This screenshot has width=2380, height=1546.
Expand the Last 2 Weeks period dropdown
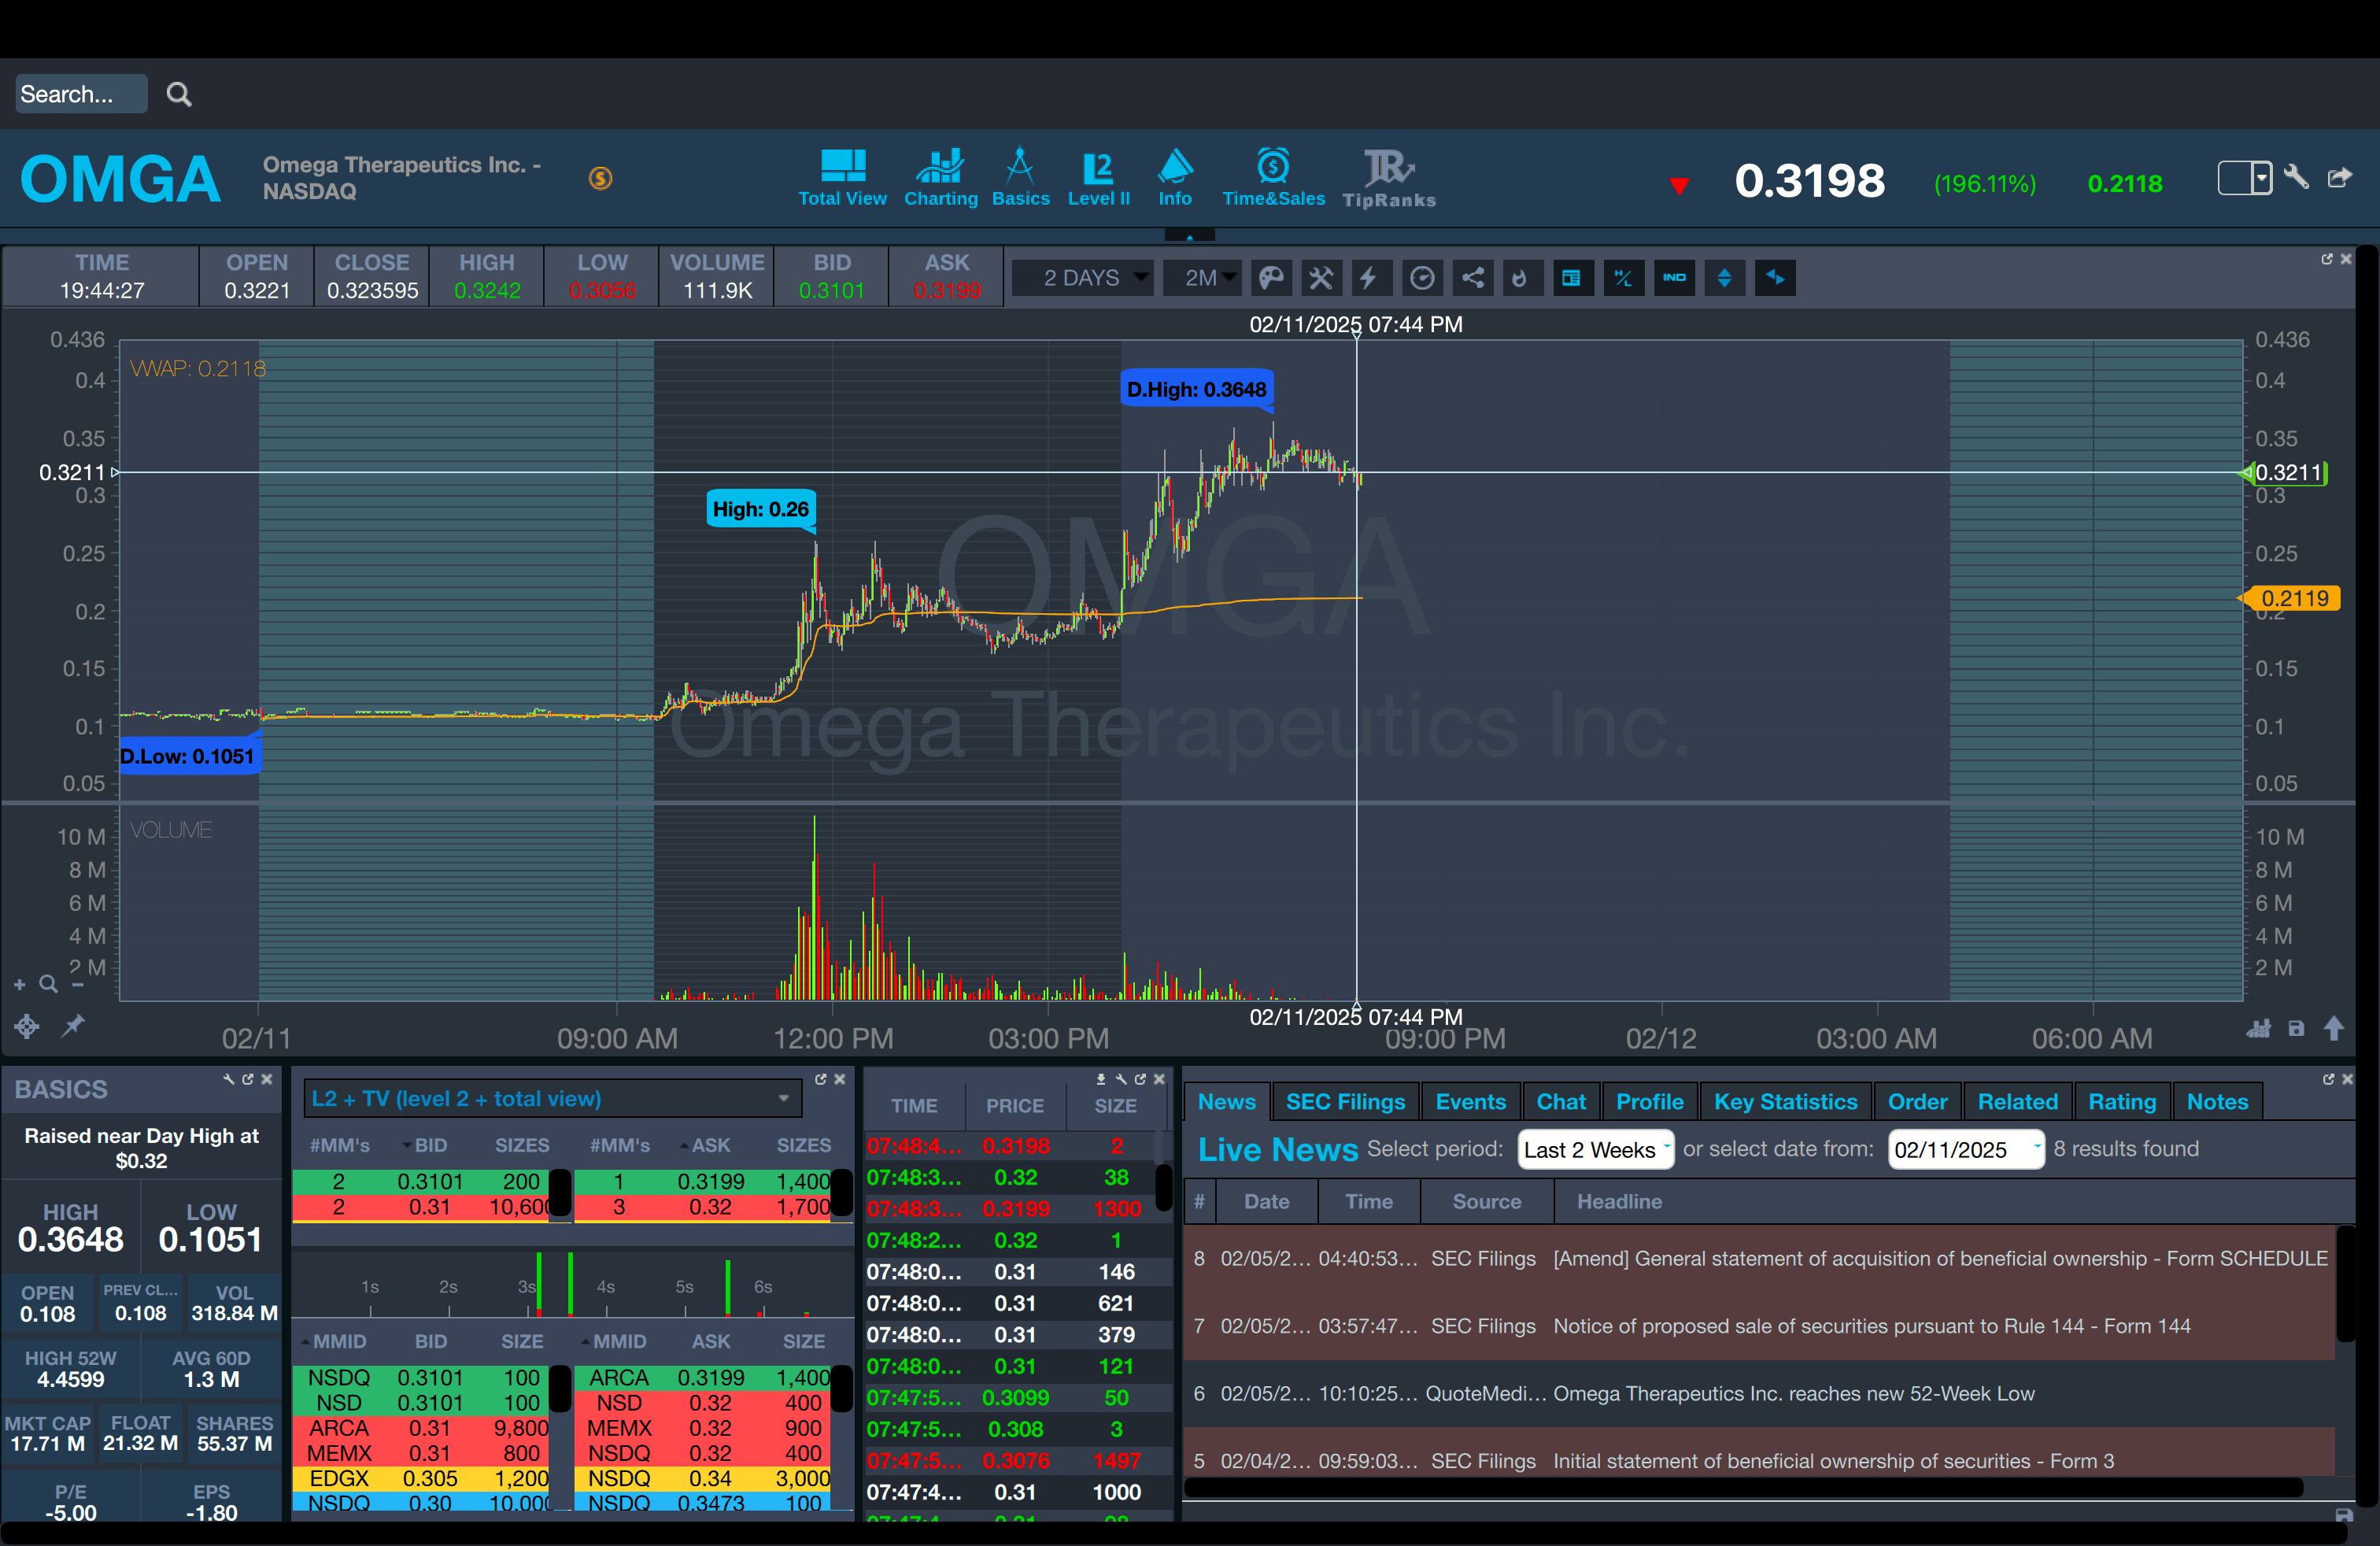click(1595, 1150)
